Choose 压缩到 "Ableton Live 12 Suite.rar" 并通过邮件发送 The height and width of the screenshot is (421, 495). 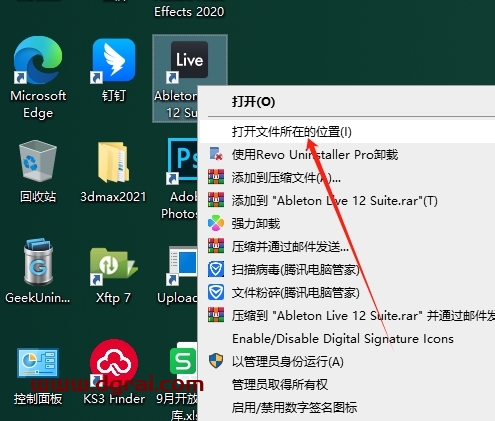347,316
